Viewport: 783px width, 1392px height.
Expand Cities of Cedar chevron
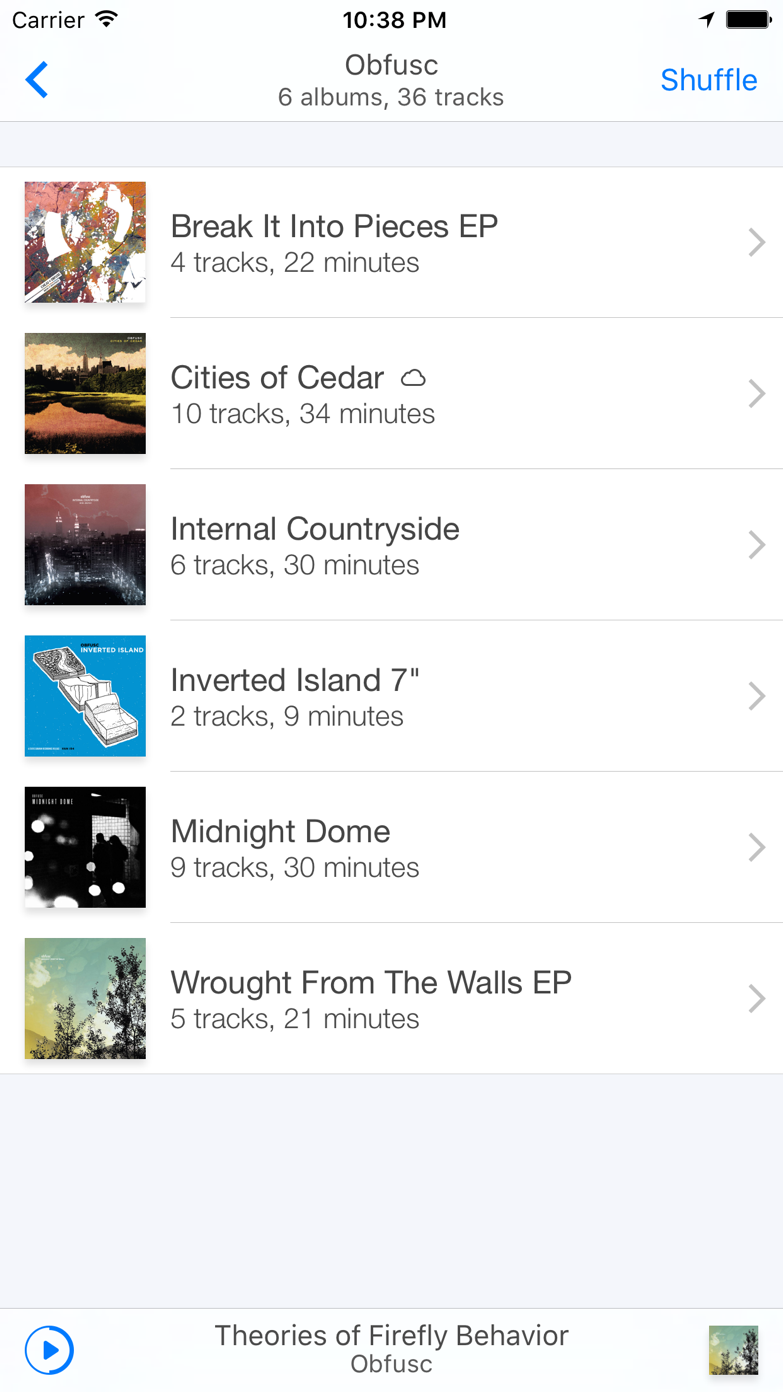[x=756, y=393]
